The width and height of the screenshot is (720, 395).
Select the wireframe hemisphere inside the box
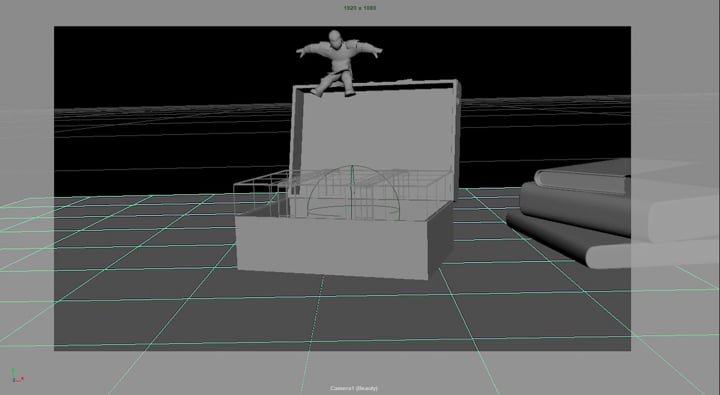point(353,192)
